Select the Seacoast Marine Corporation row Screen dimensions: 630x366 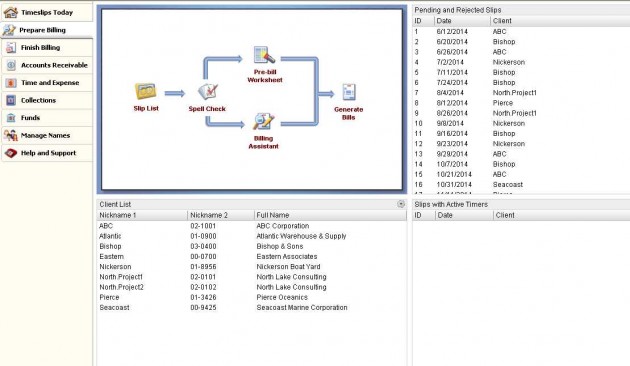(x=252, y=308)
